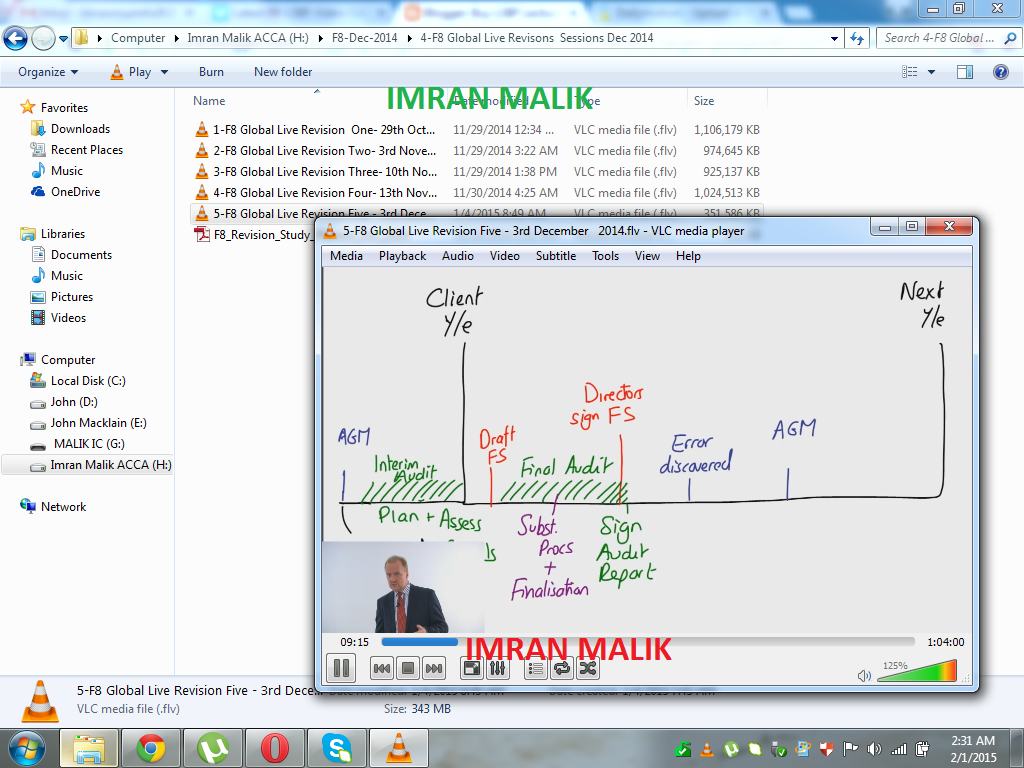This screenshot has width=1024, height=768.
Task: Open view options dropdown arrow
Action: click(931, 72)
